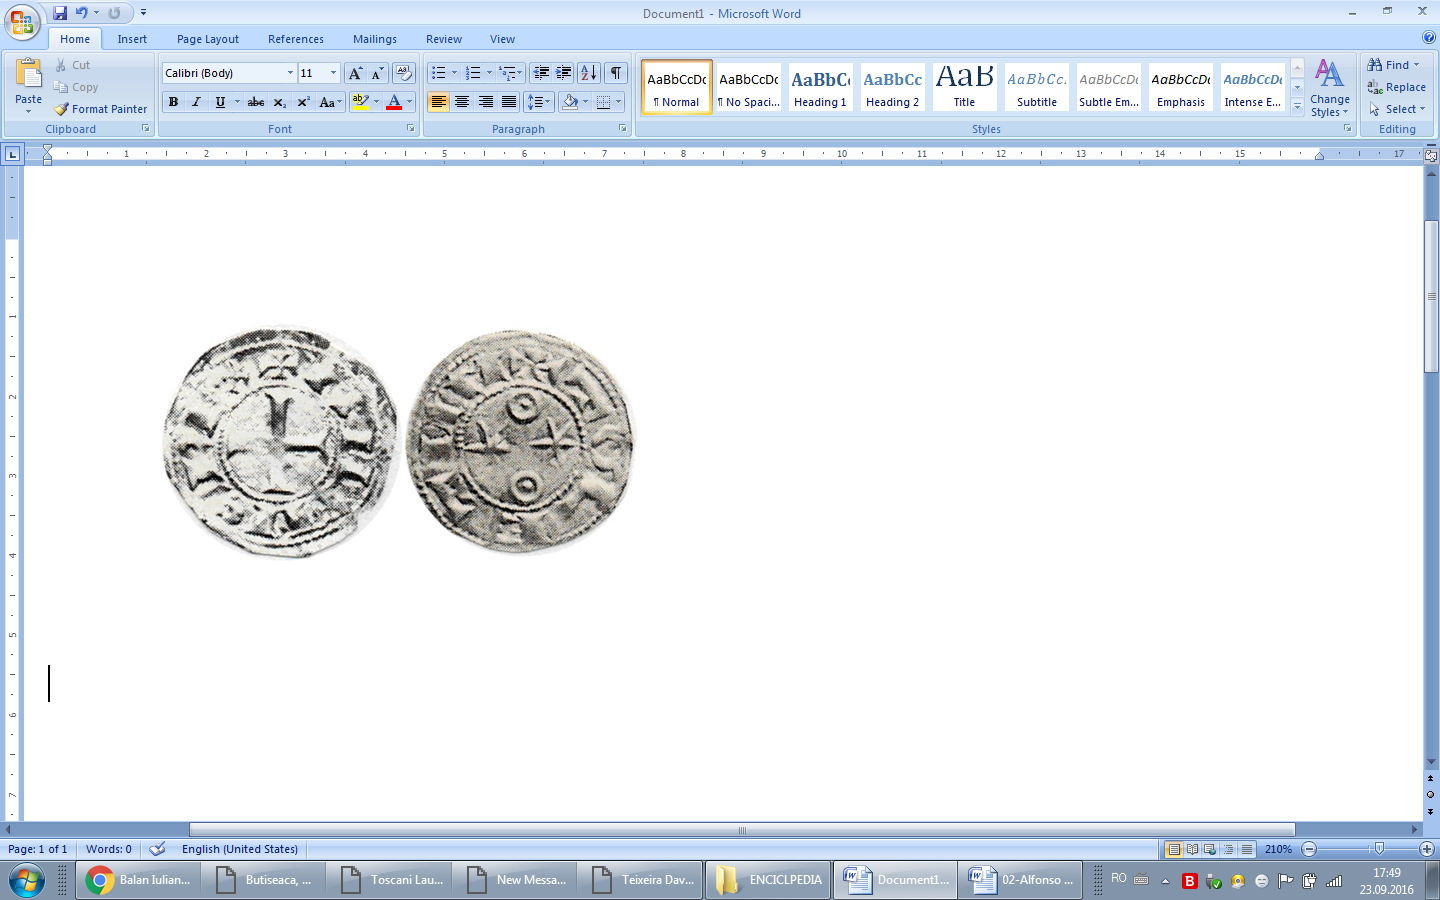Click the Save icon in Quick Access Toolbar

(60, 13)
